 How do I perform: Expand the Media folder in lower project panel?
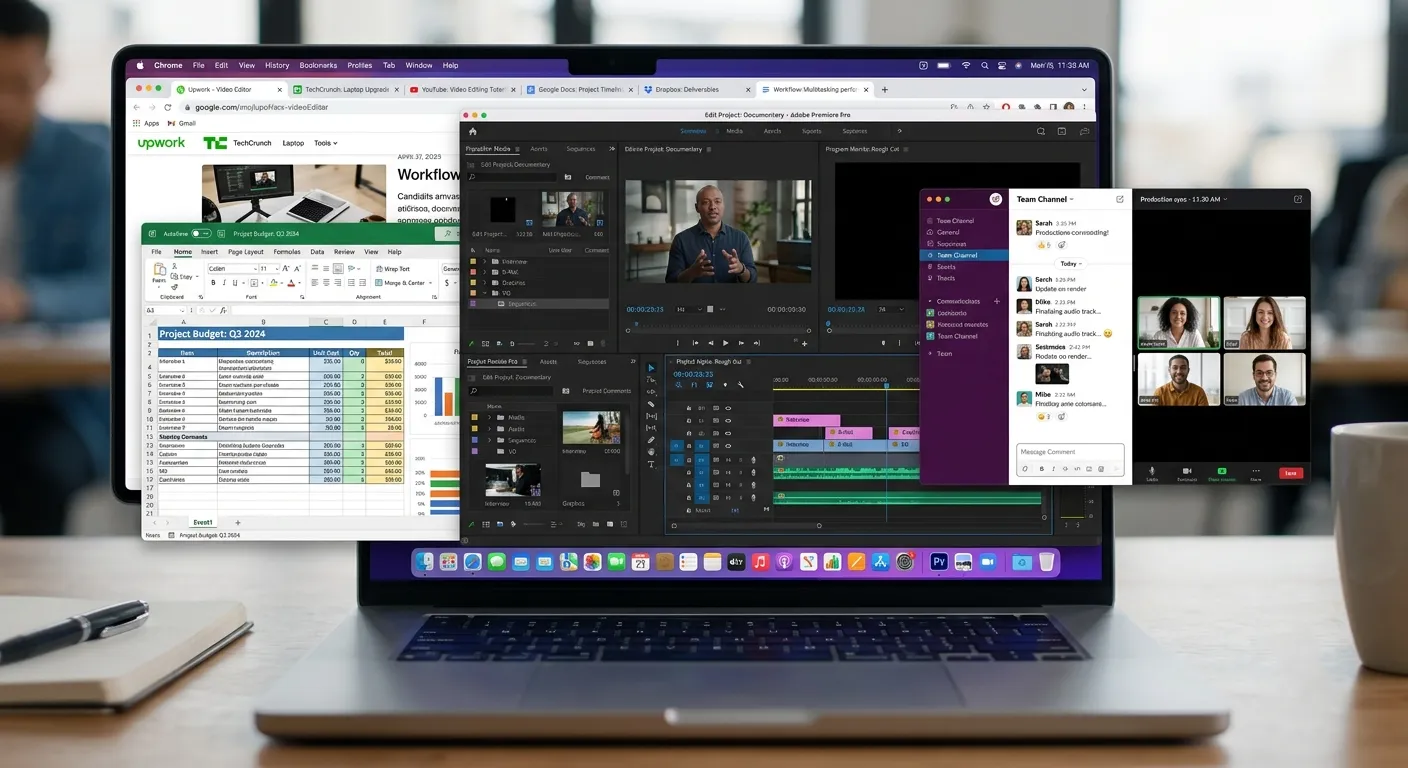pos(489,417)
